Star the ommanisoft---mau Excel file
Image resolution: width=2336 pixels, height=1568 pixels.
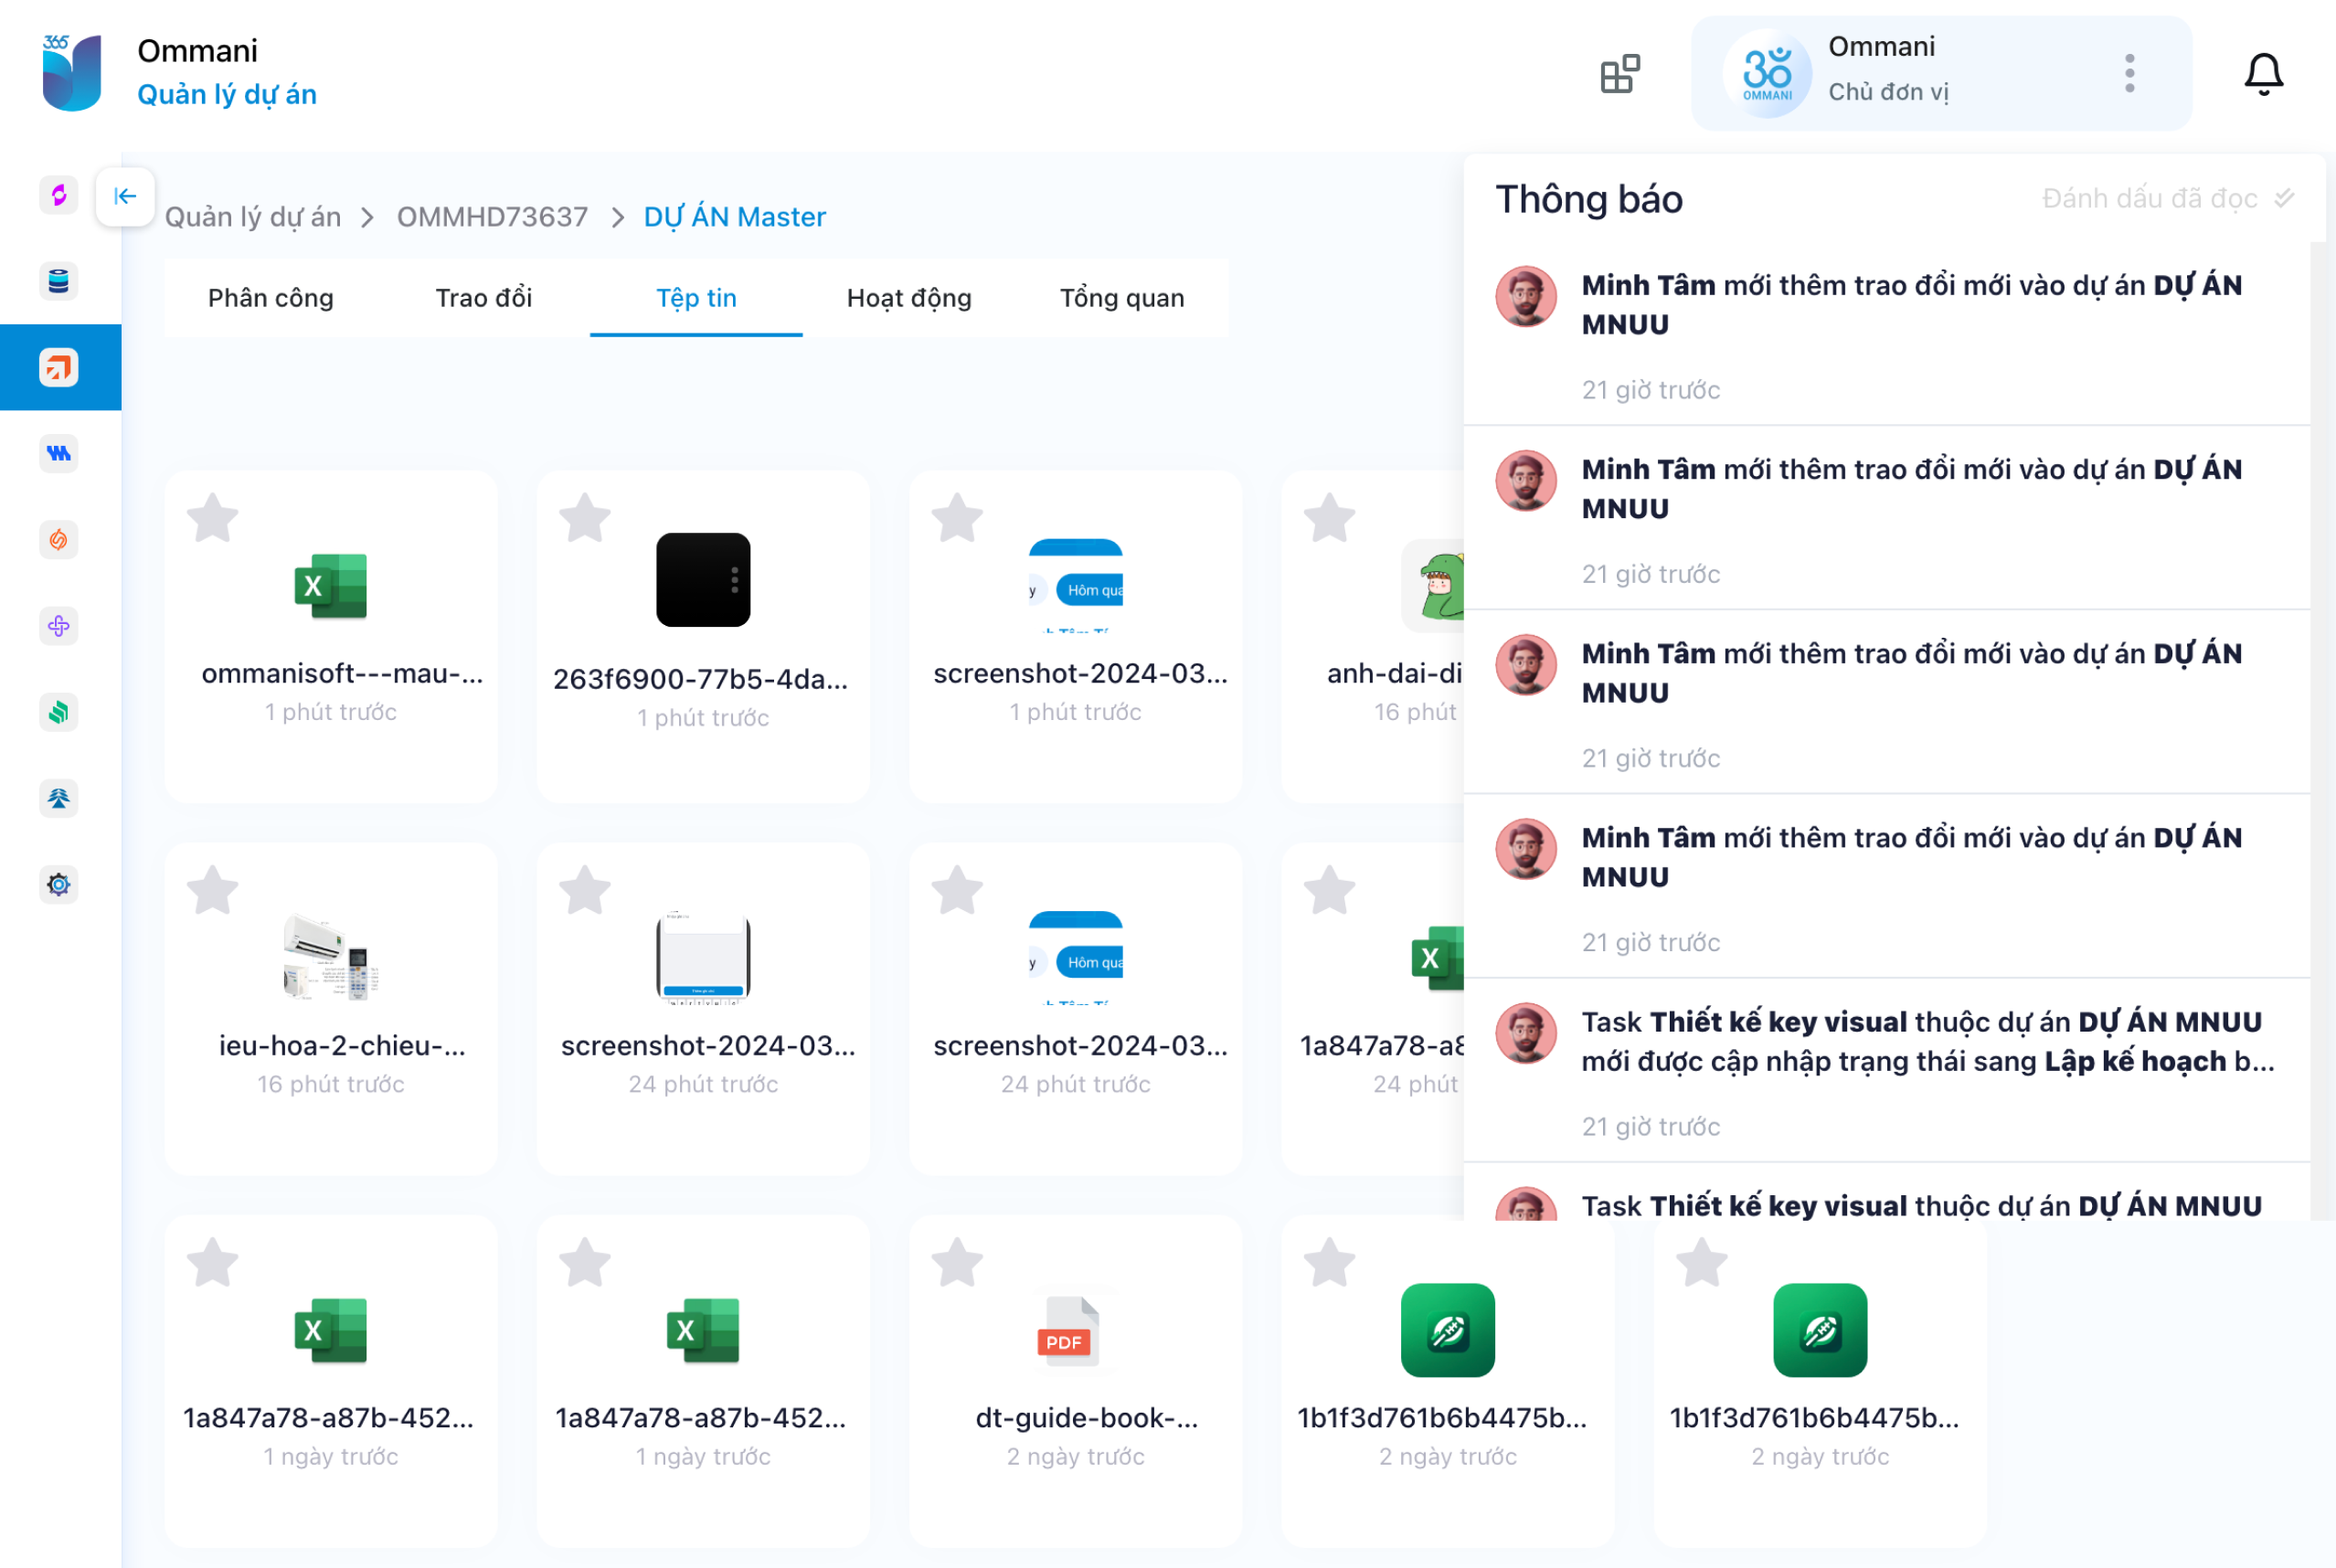coord(213,518)
